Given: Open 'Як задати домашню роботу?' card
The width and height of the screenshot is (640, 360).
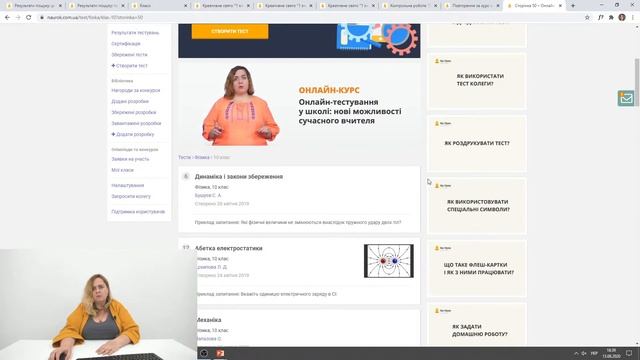Looking at the screenshot, I should [x=476, y=324].
